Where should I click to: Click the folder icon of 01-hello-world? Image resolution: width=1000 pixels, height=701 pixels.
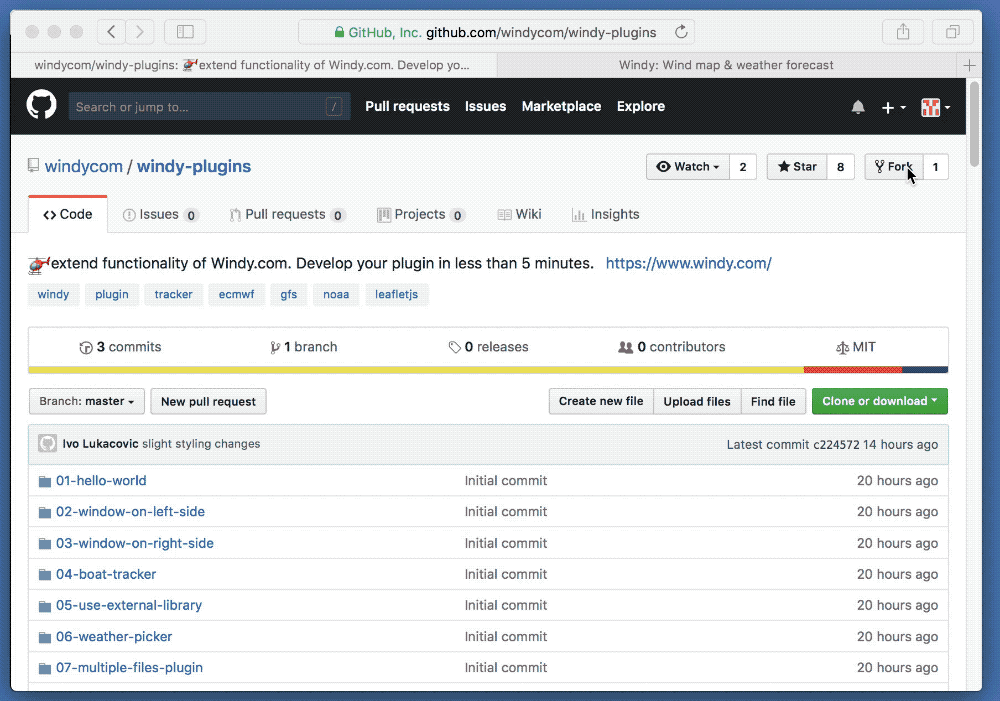[x=45, y=482]
